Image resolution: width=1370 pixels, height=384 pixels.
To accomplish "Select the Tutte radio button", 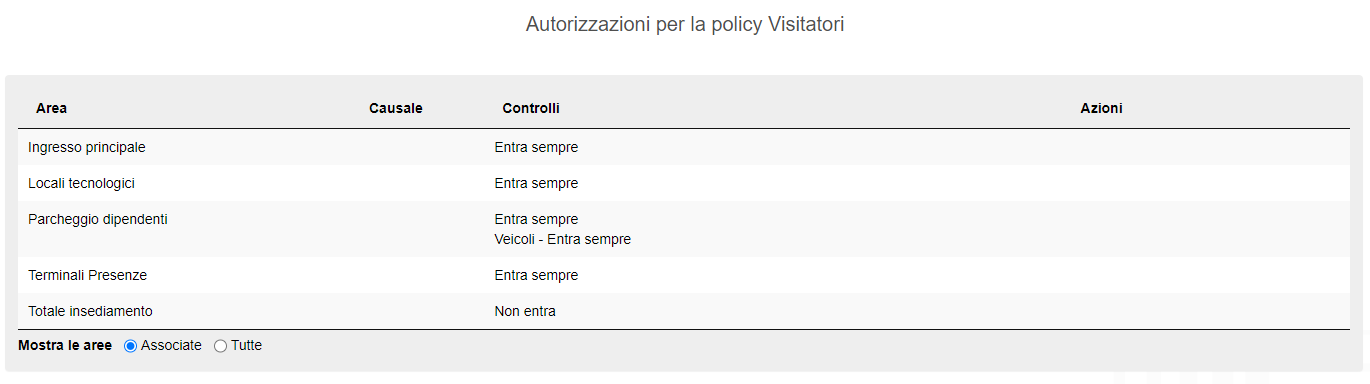I will tap(220, 346).
